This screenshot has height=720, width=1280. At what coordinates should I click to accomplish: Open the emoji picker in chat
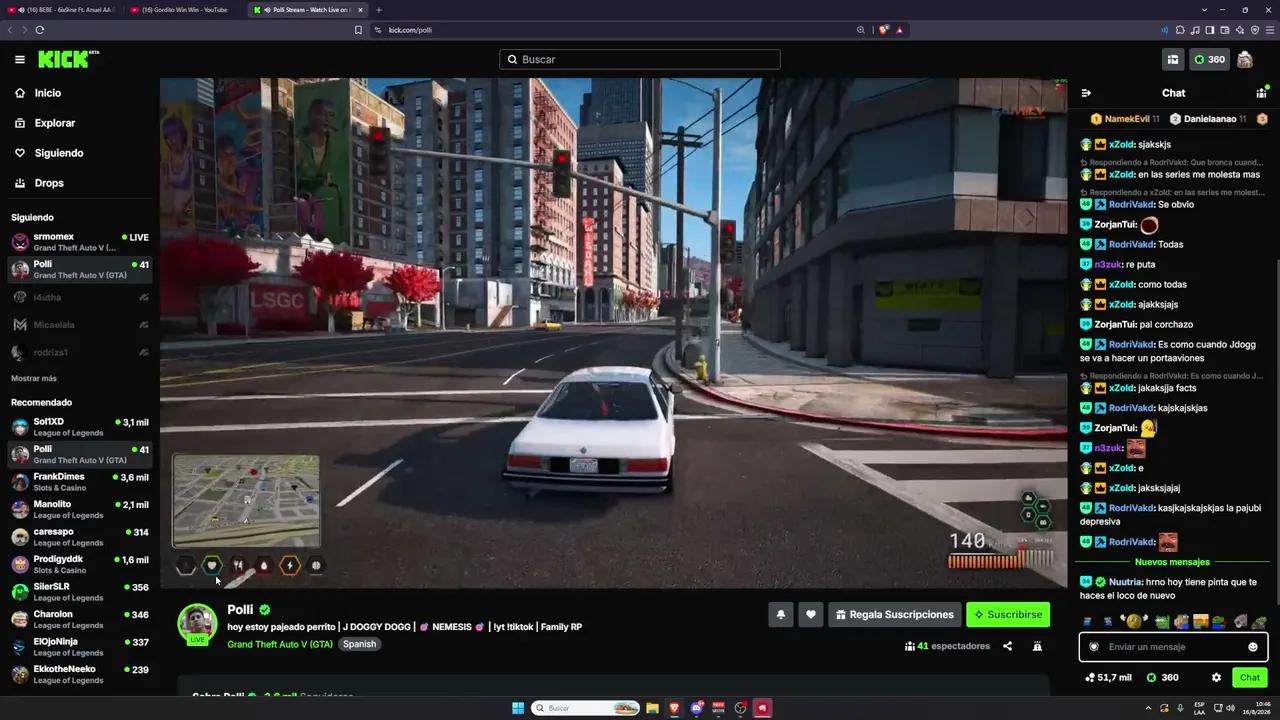(x=1253, y=647)
